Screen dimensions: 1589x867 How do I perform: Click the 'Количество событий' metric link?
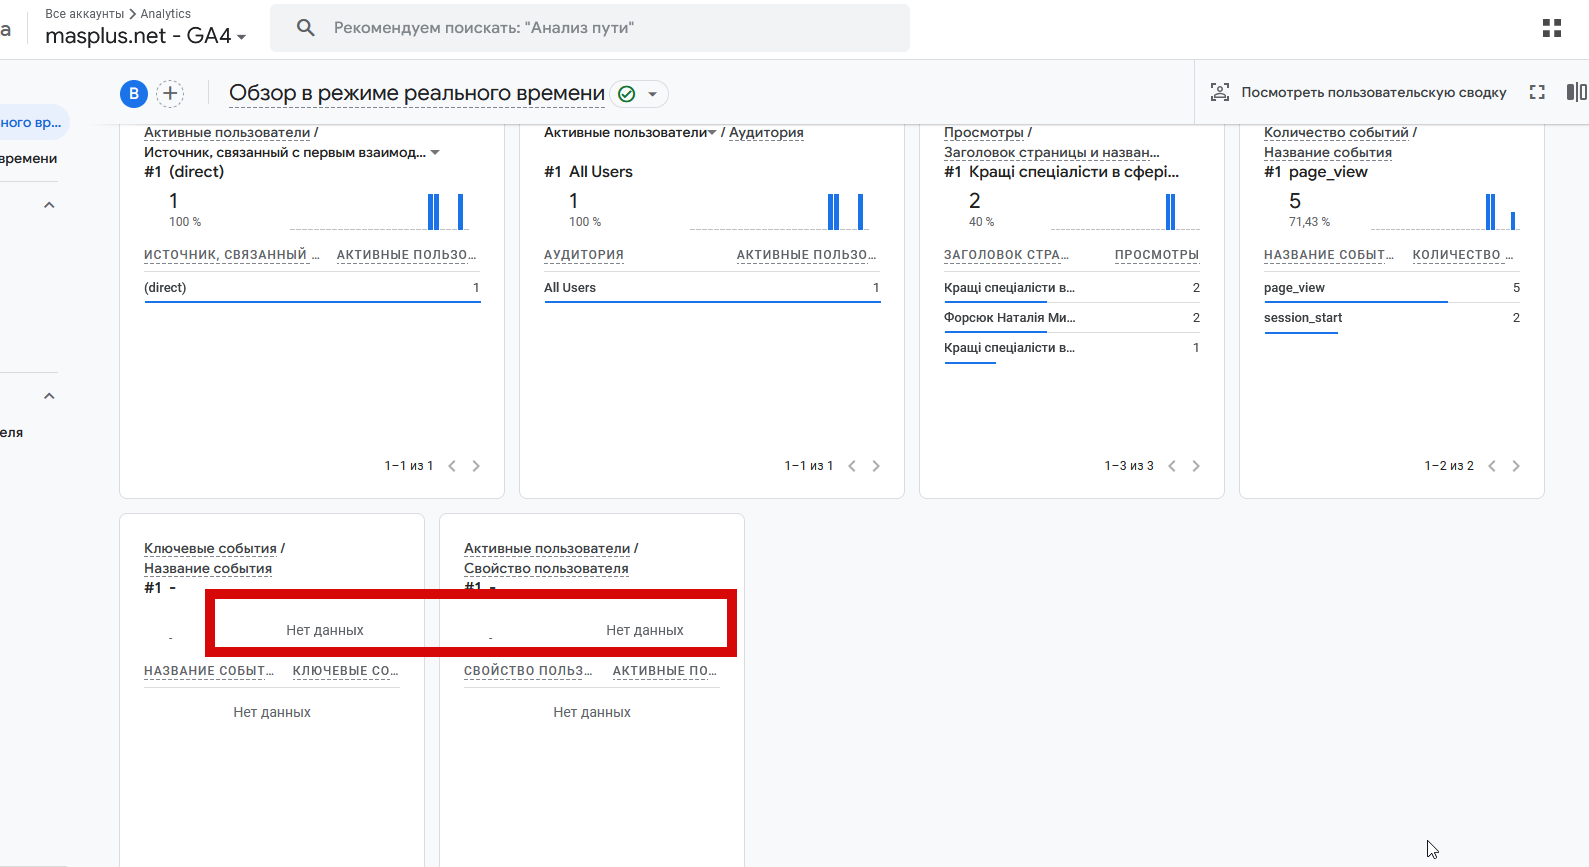pyautogui.click(x=1336, y=132)
